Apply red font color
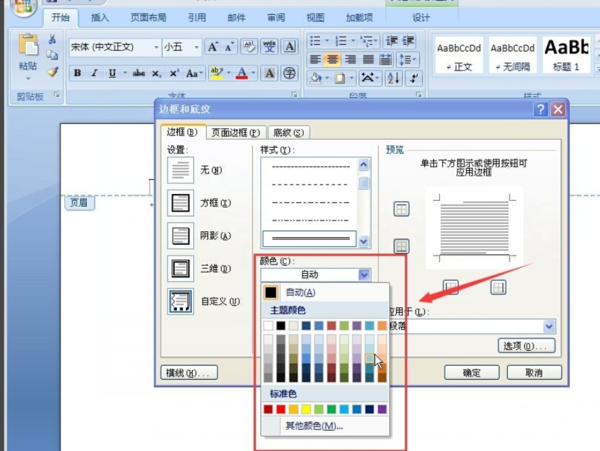Viewport: 600px width, 451px height. click(x=242, y=73)
